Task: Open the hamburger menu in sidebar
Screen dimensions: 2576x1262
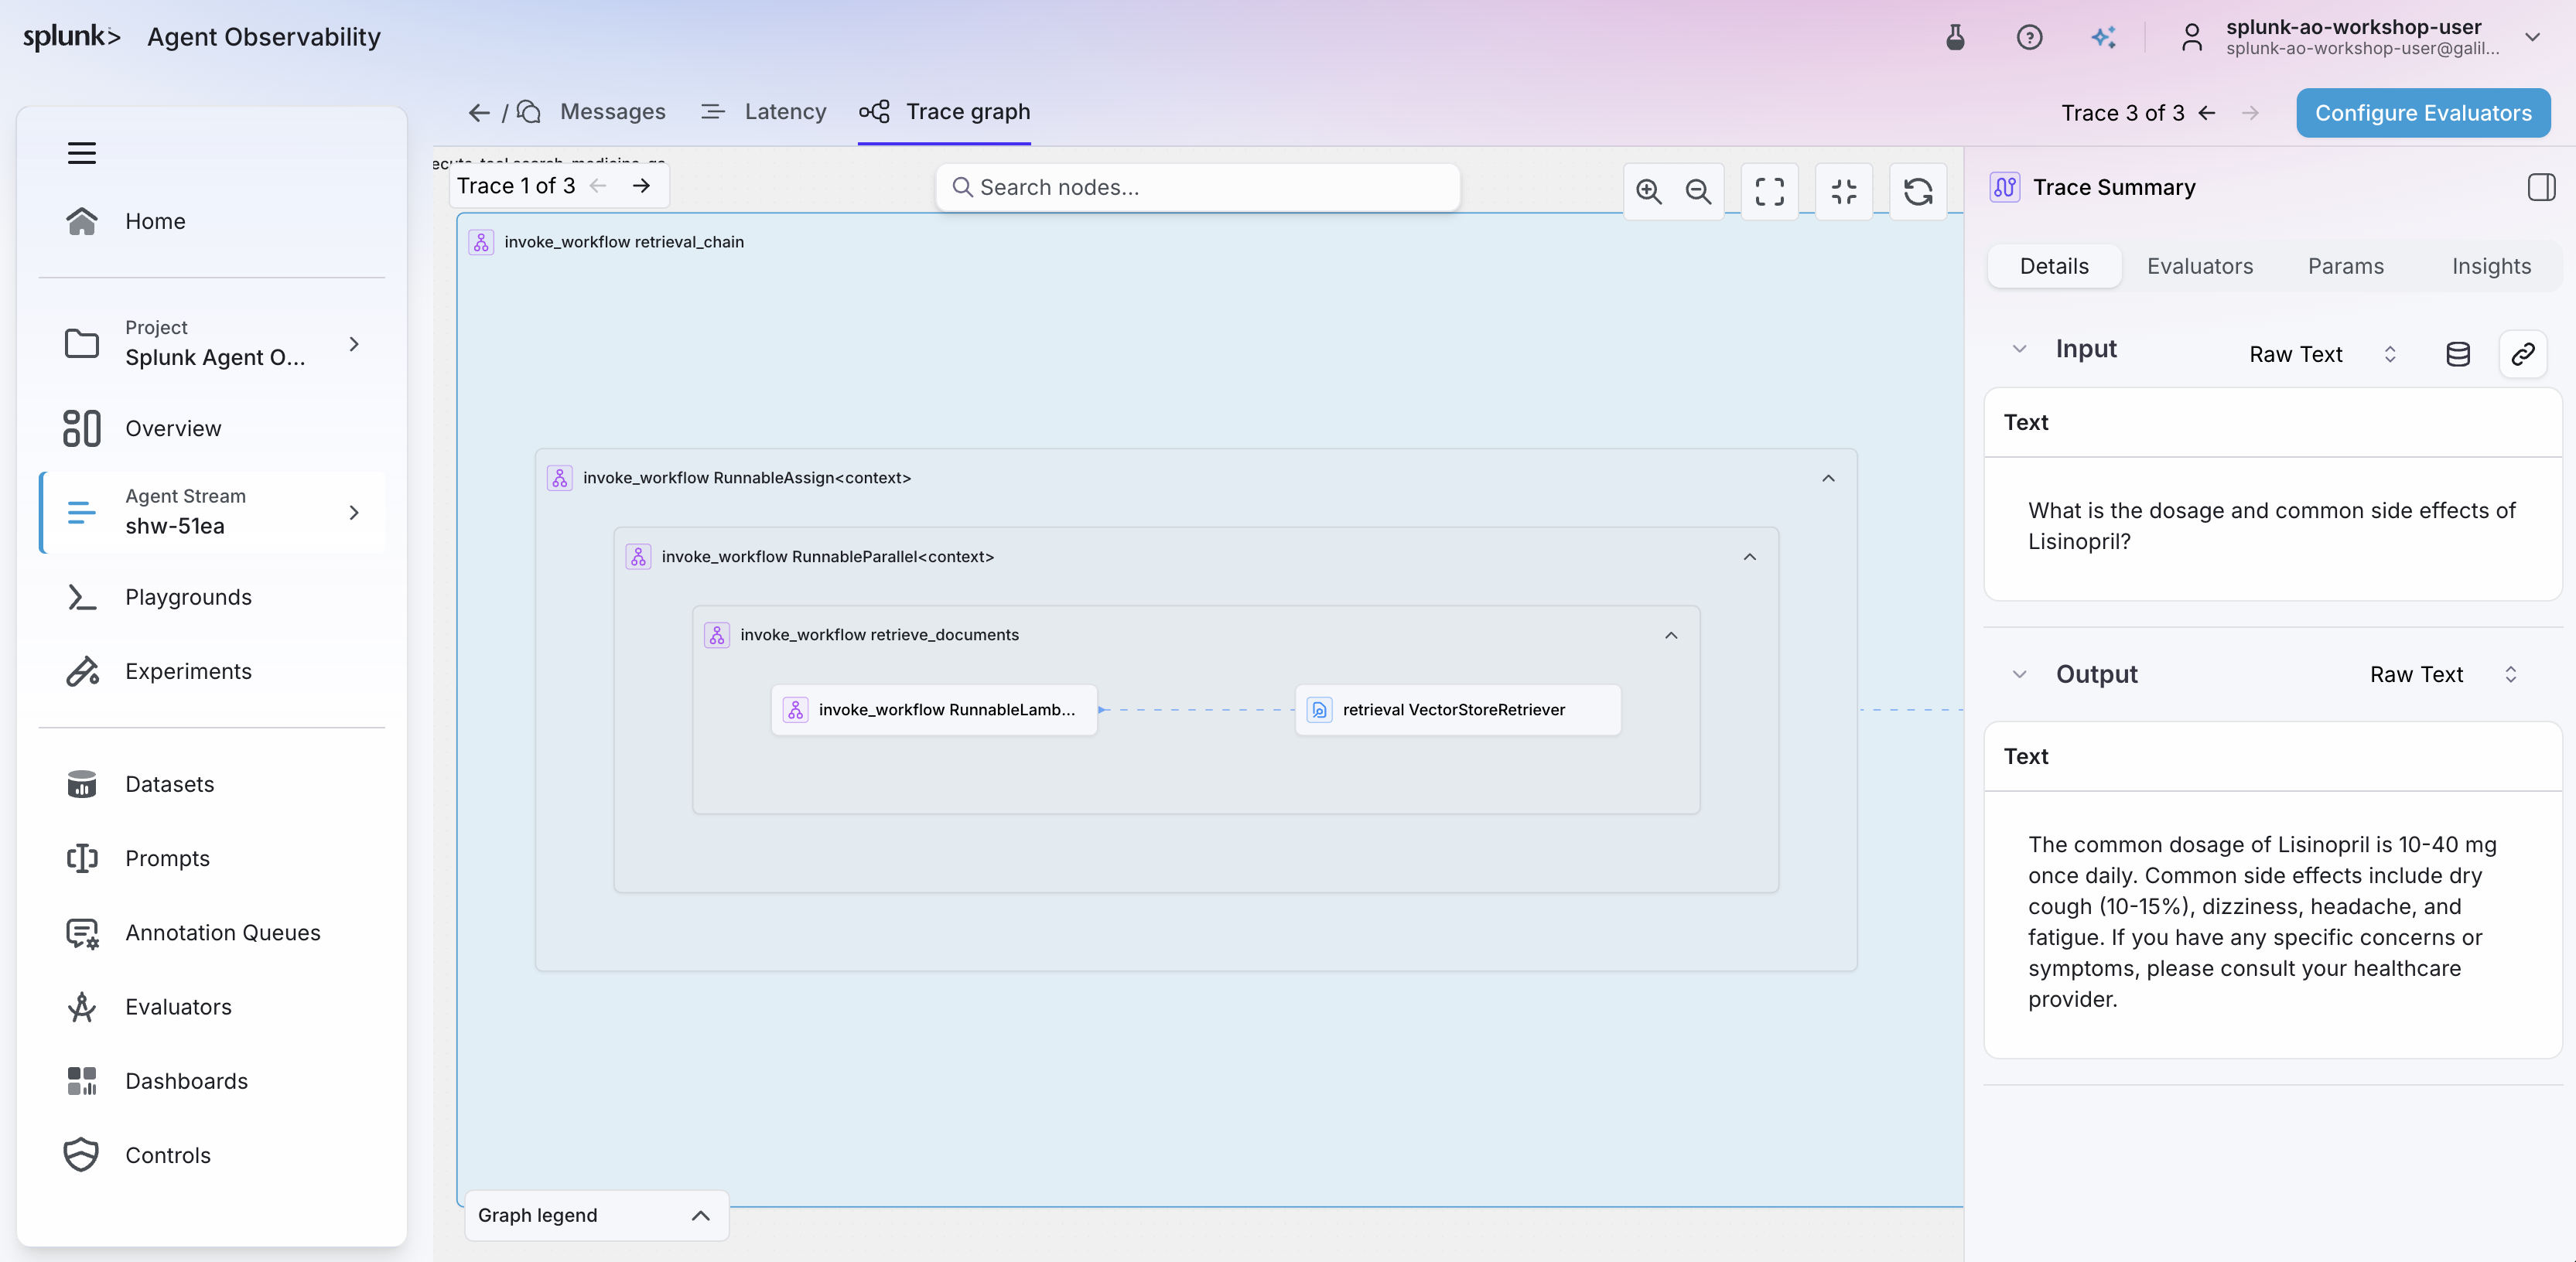Action: 81,153
